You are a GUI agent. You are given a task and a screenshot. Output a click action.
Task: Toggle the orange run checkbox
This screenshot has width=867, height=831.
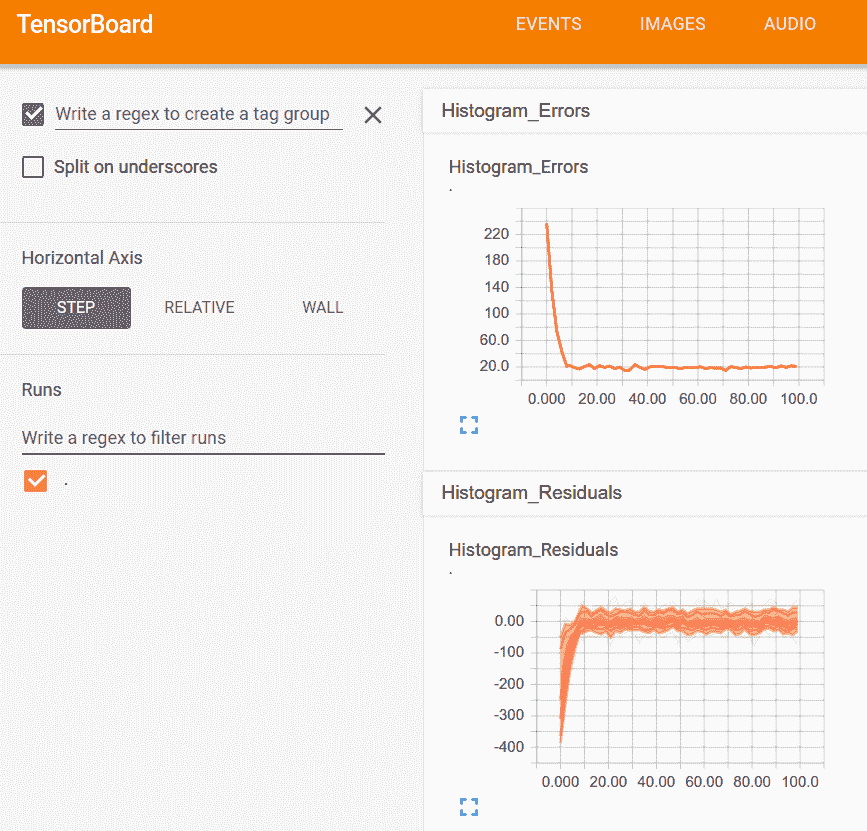point(36,482)
